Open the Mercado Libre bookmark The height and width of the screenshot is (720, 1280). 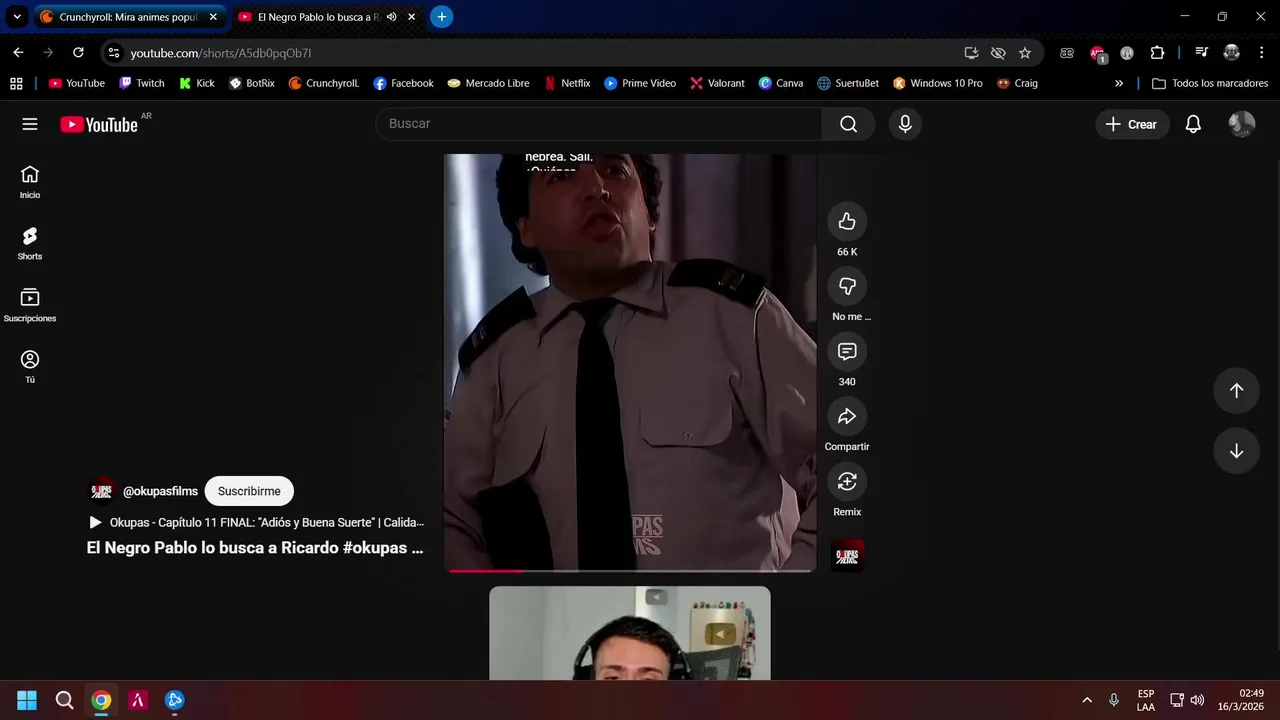[x=488, y=83]
